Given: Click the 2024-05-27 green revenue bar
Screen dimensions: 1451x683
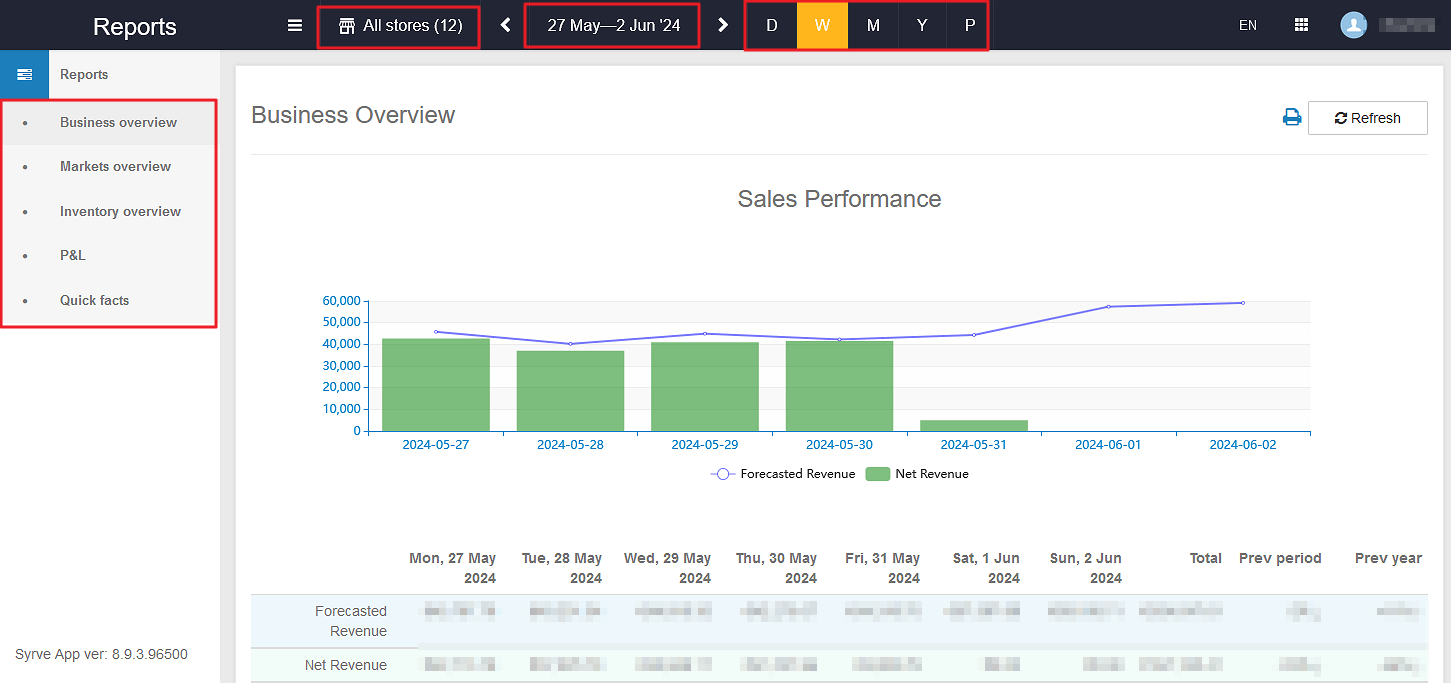Looking at the screenshot, I should pos(435,385).
